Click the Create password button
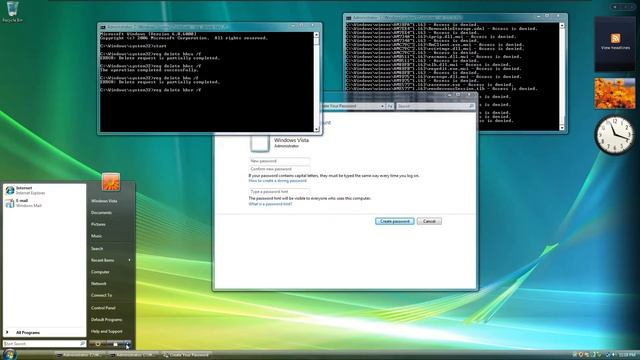 coord(395,221)
